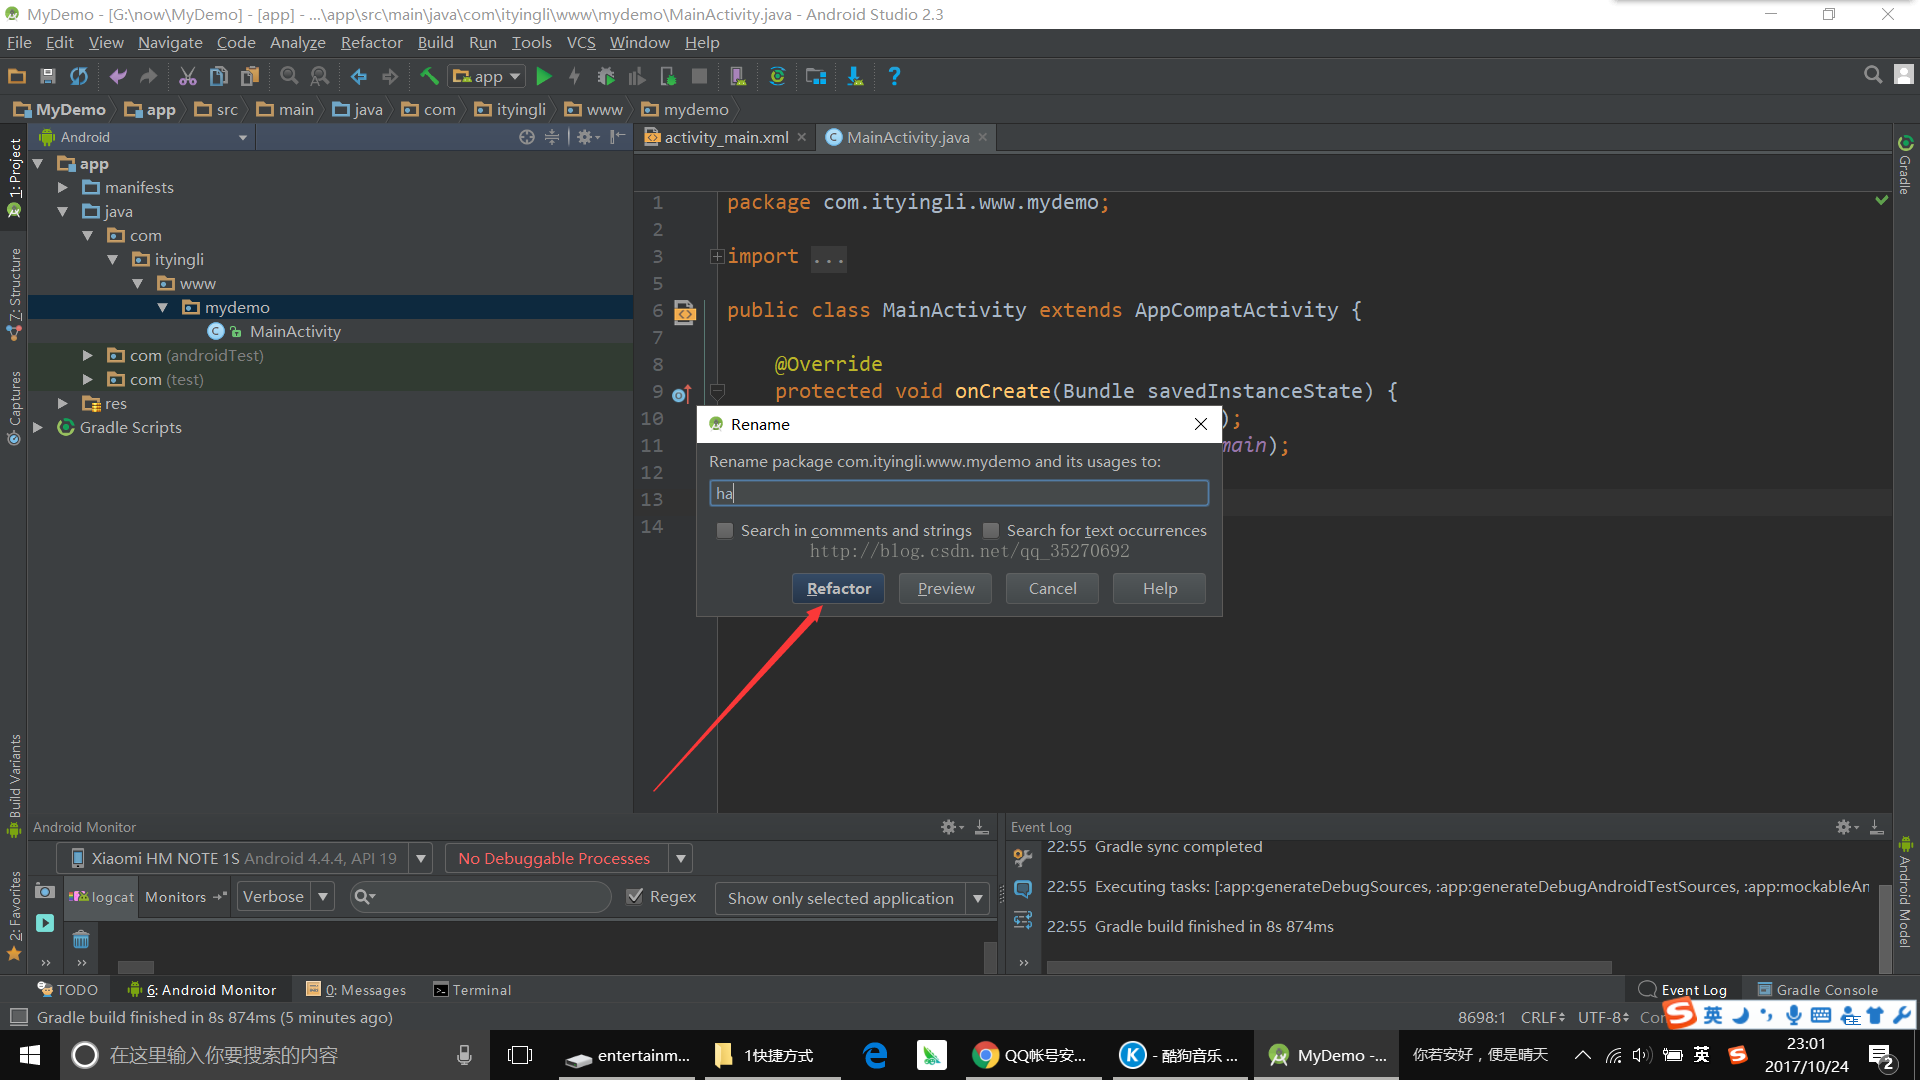Expand Gradle Scripts node
The image size is (1920, 1080).
pos(38,427)
